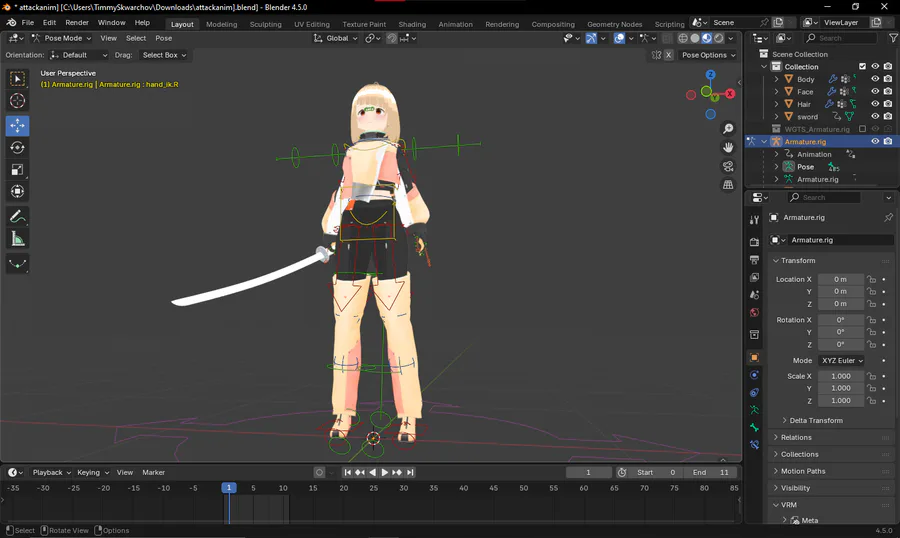Activate the Move tool
This screenshot has height=538, width=900.
17,125
